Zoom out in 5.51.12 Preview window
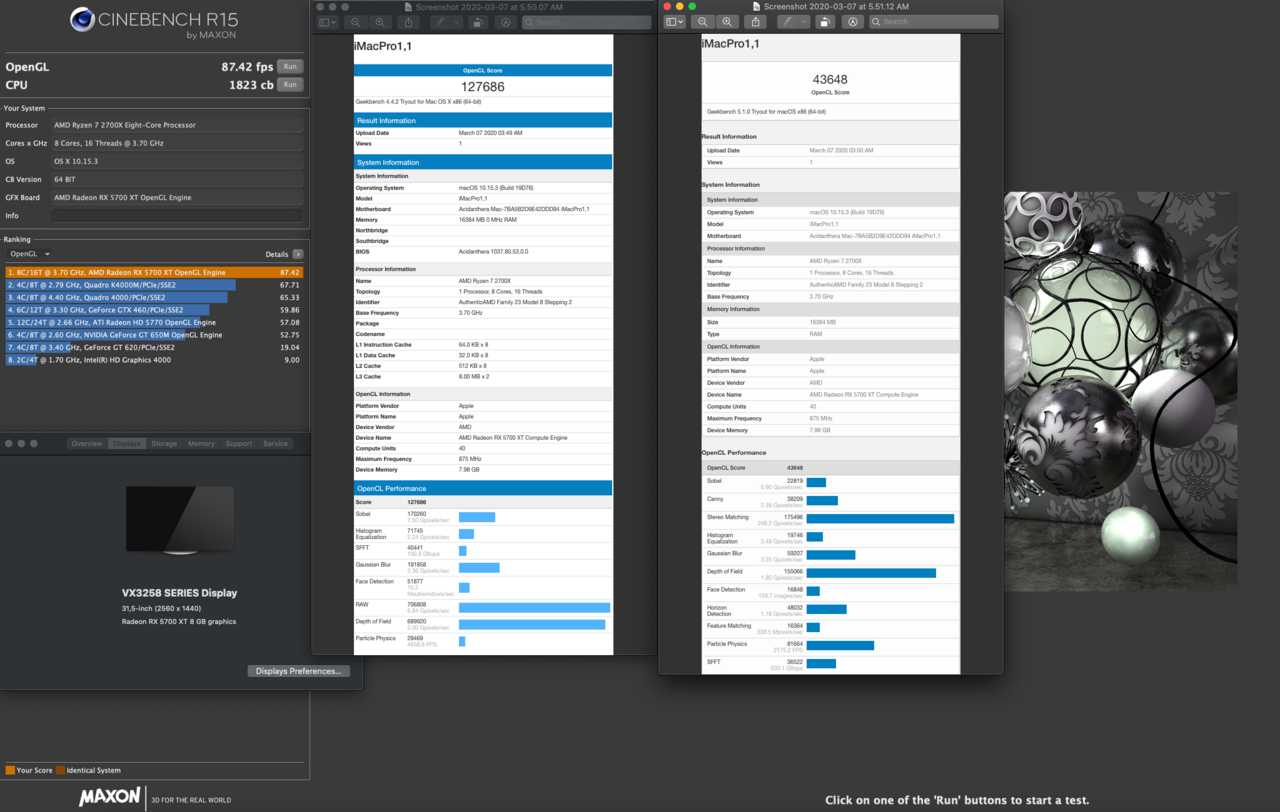 coord(703,21)
